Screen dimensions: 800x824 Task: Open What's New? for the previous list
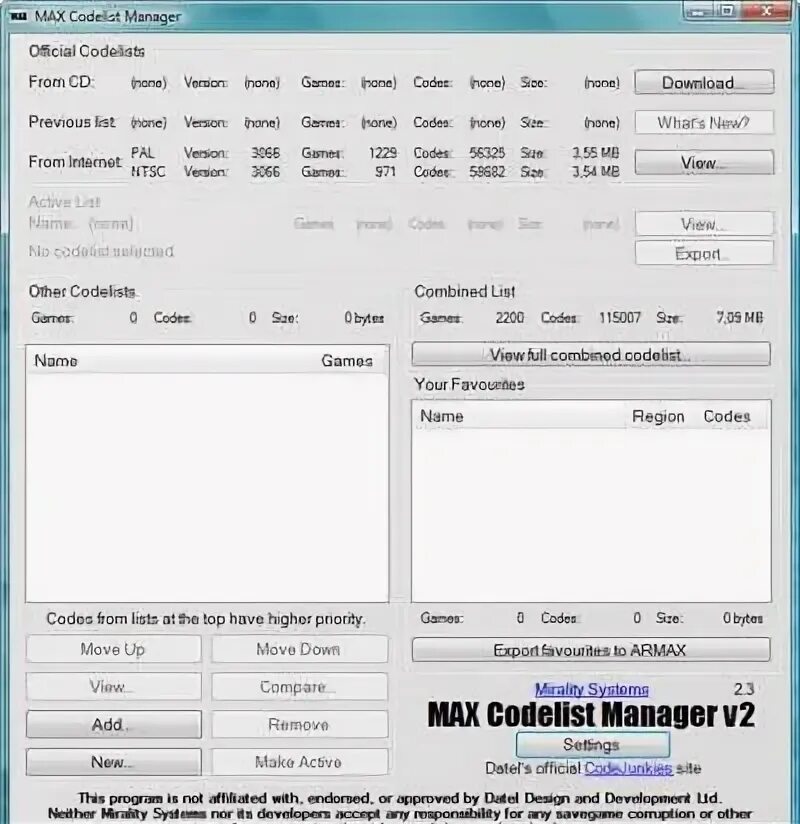click(x=704, y=122)
